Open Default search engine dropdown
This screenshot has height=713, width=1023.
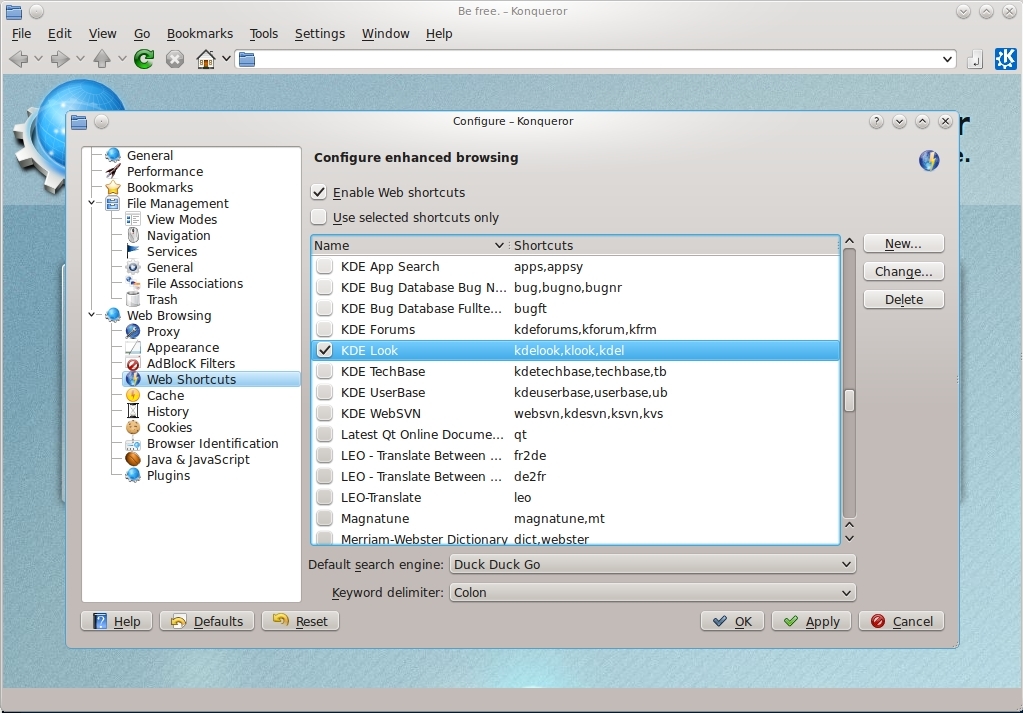coord(652,564)
